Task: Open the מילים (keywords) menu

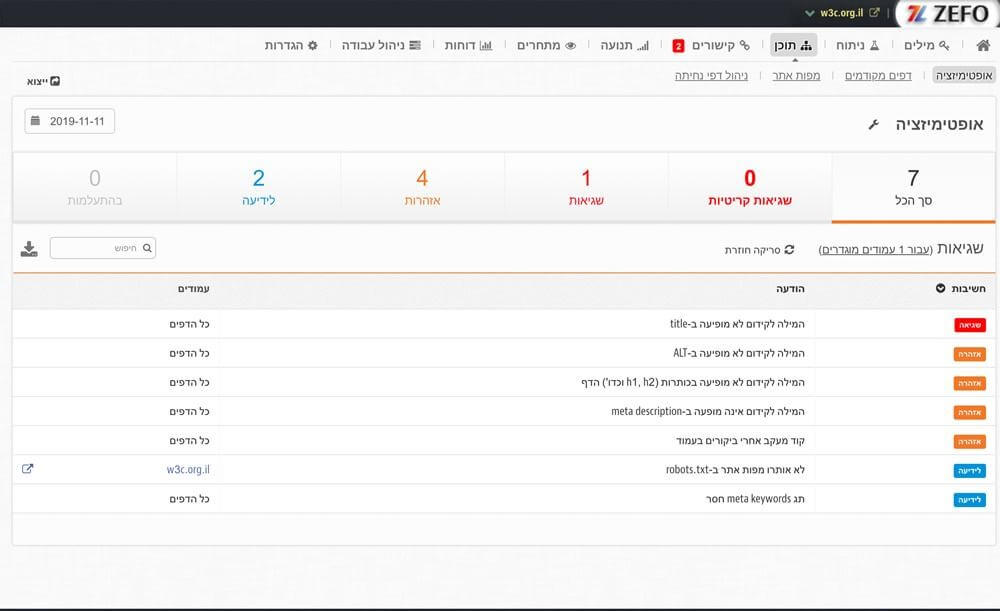Action: (x=927, y=45)
